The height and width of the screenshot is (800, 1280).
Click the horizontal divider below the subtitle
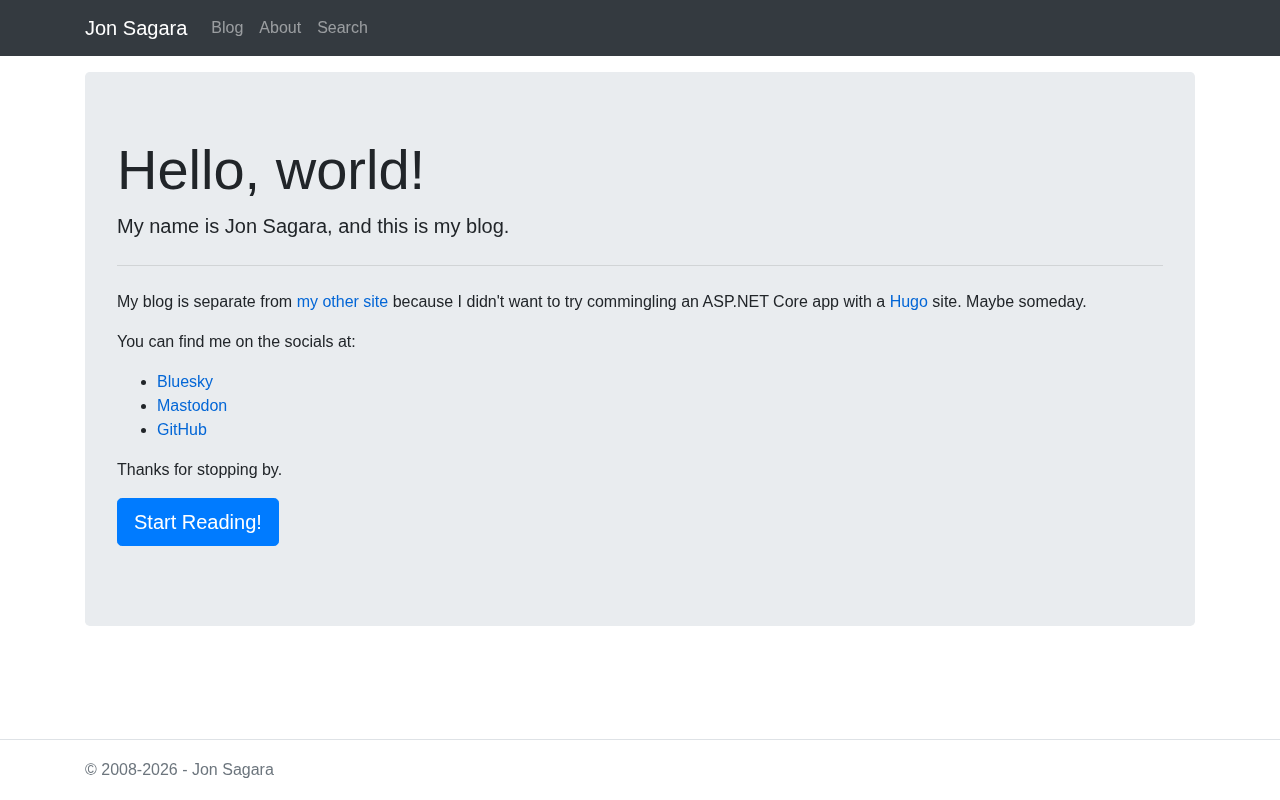tap(640, 266)
